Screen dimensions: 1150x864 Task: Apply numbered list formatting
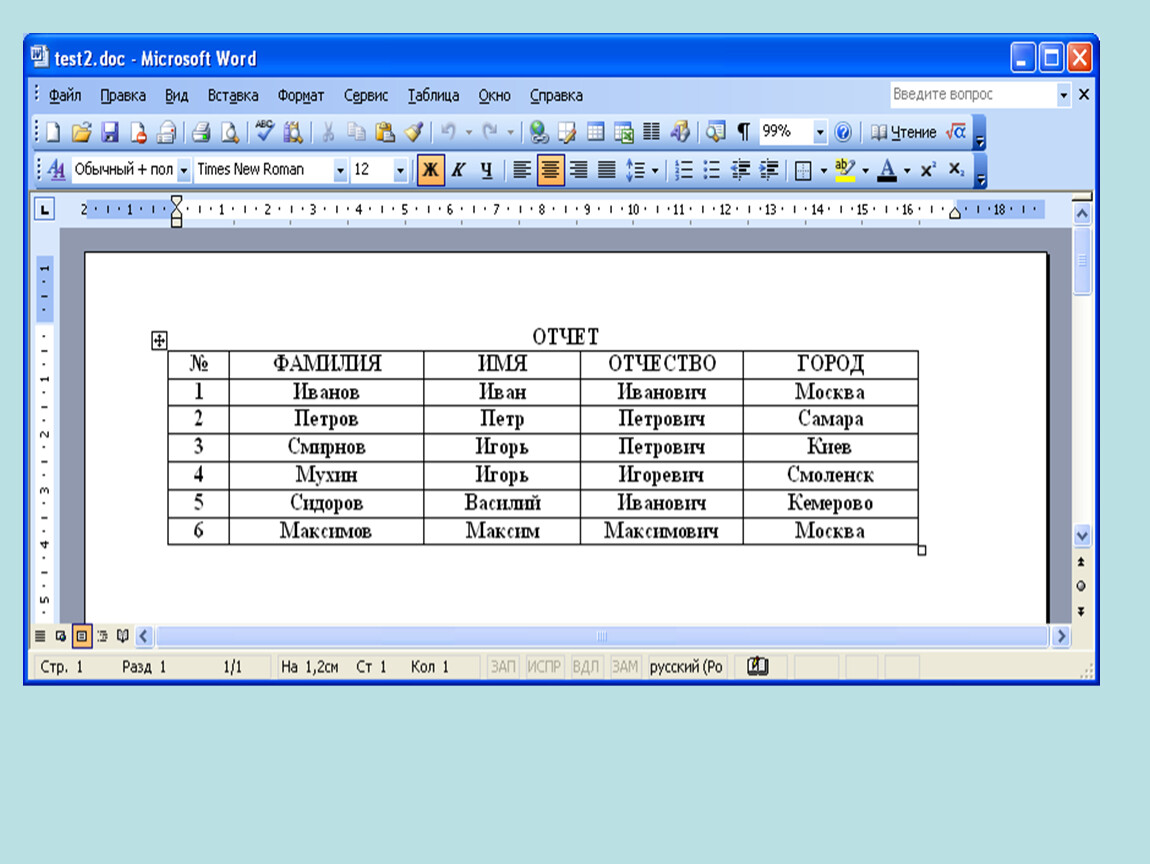click(684, 170)
